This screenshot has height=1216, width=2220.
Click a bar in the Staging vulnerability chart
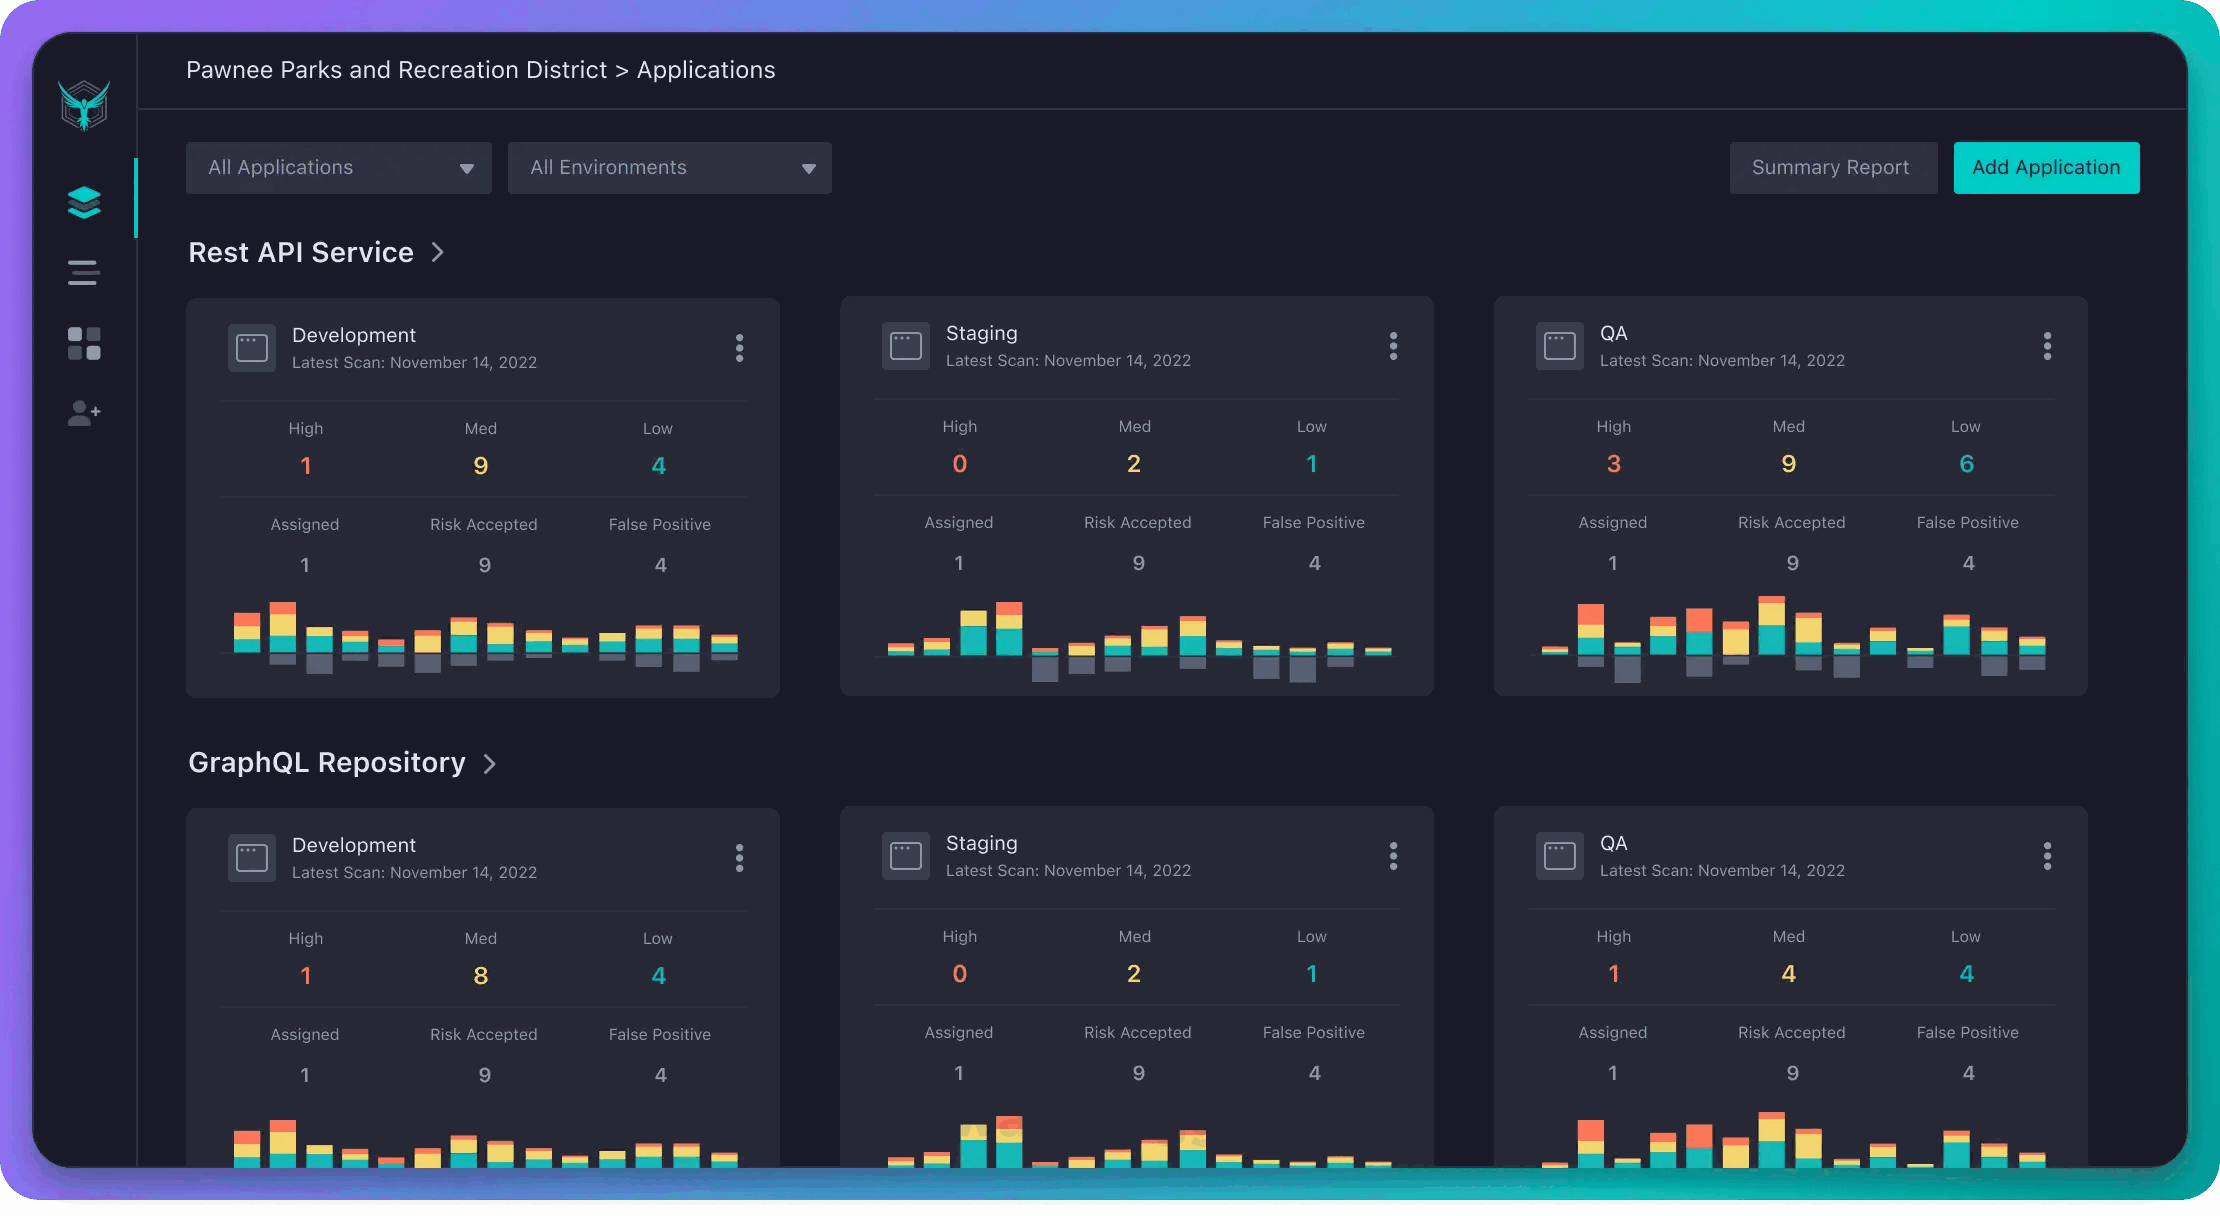pos(1010,630)
